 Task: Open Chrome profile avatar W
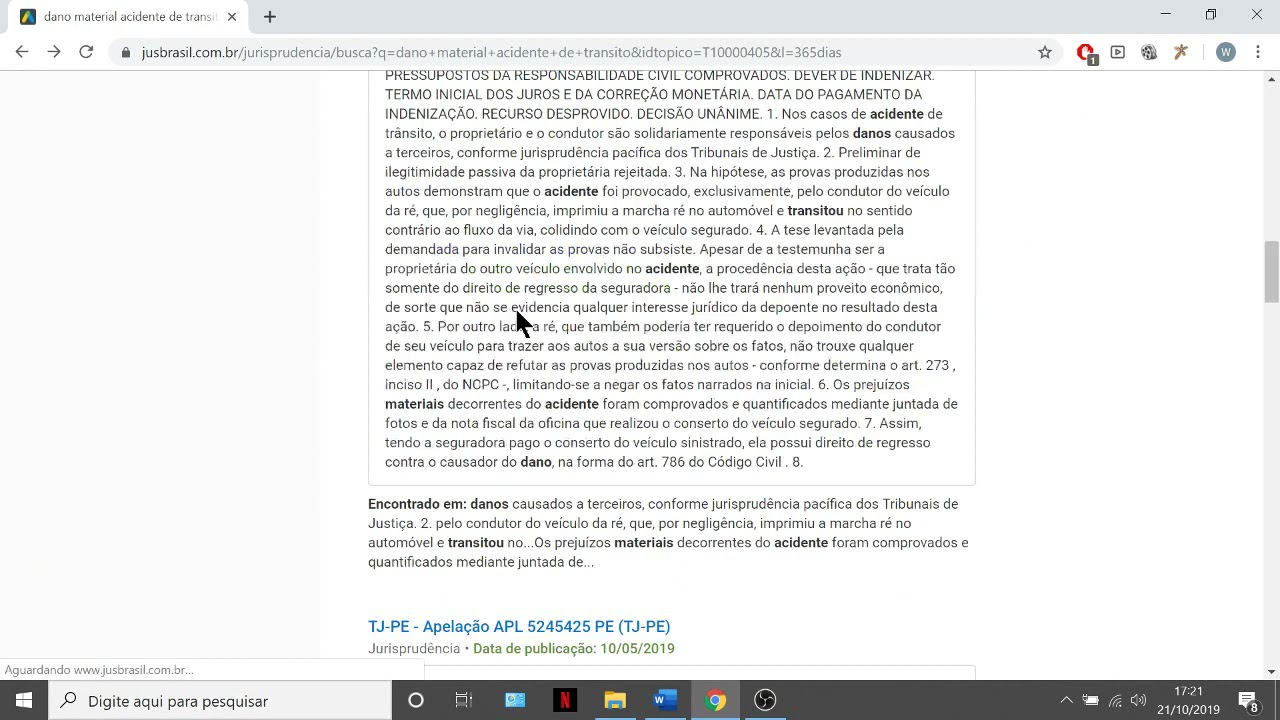coord(1226,52)
